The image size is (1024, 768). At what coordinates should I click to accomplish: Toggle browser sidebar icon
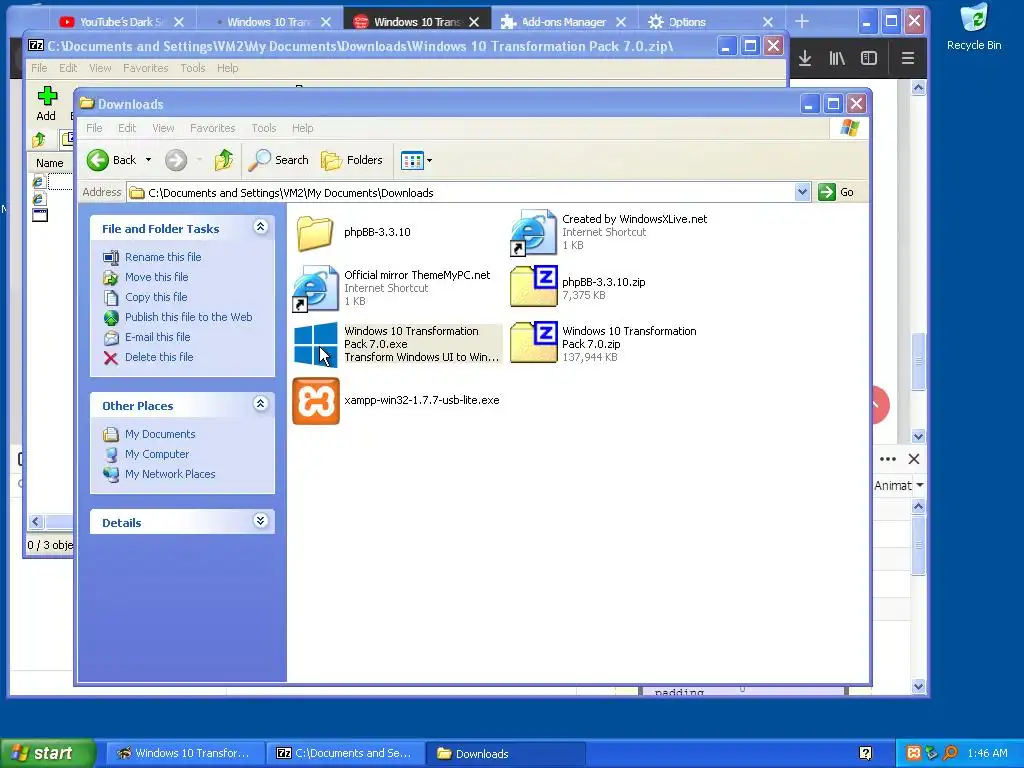(x=869, y=58)
